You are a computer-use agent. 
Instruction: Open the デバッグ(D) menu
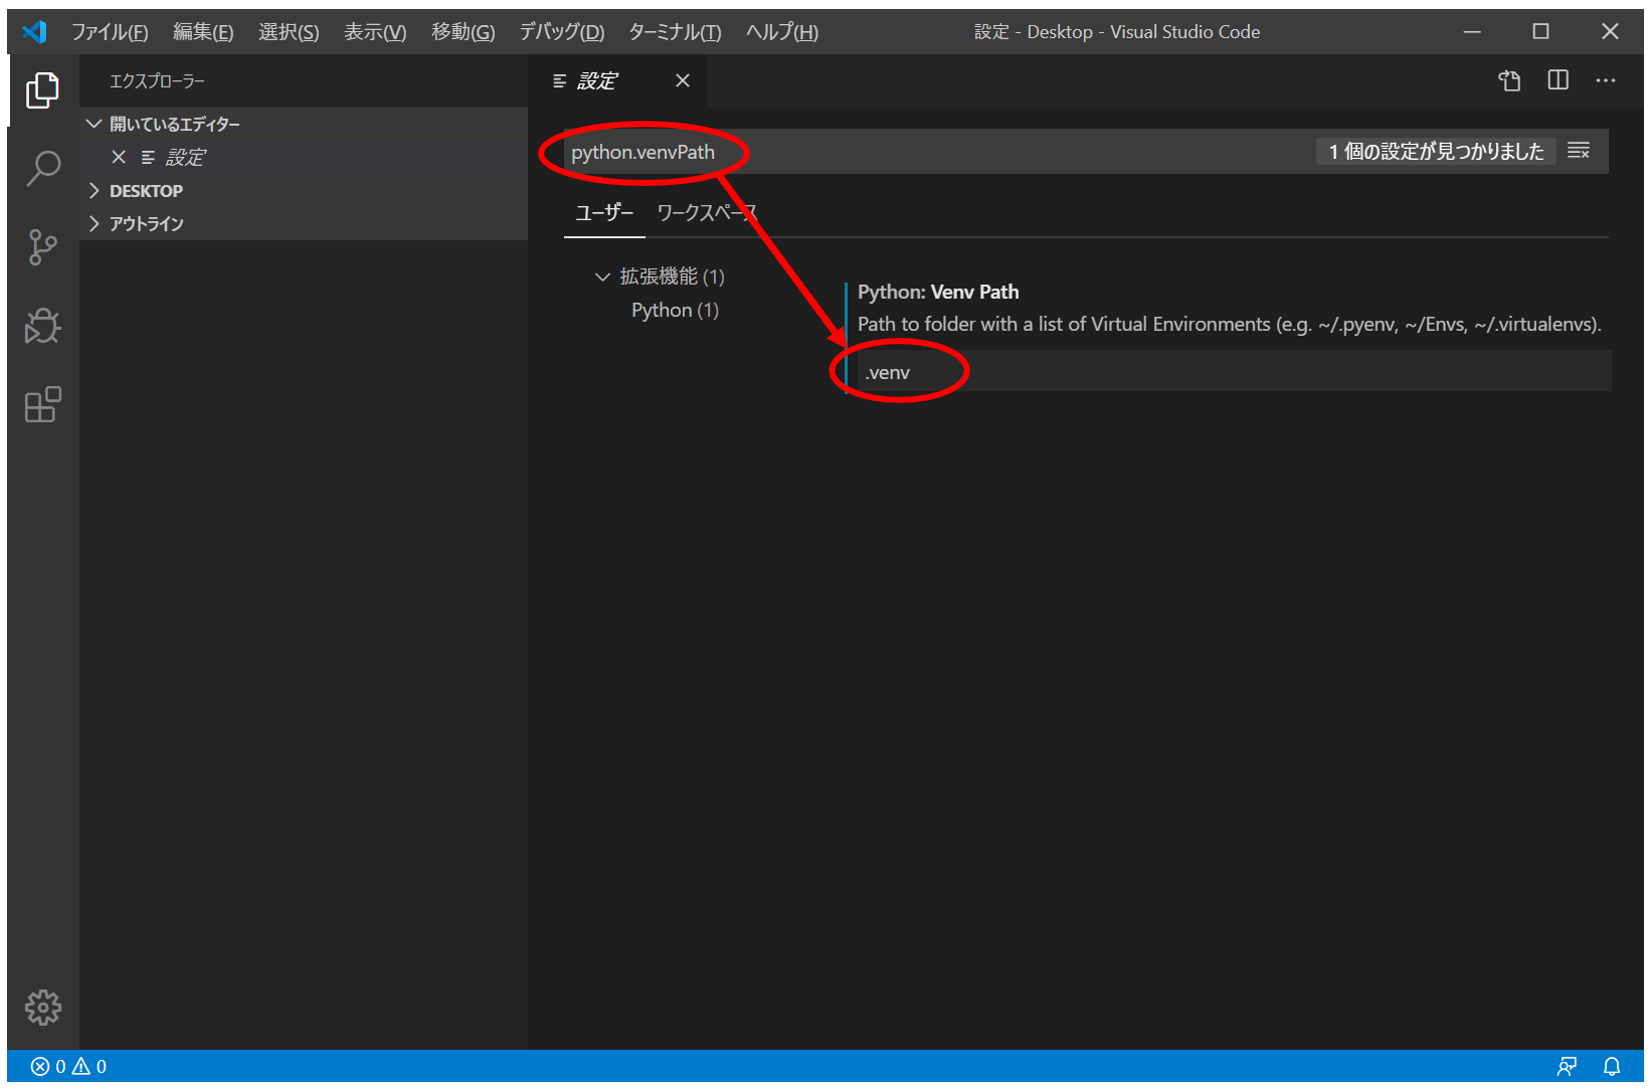coord(561,32)
